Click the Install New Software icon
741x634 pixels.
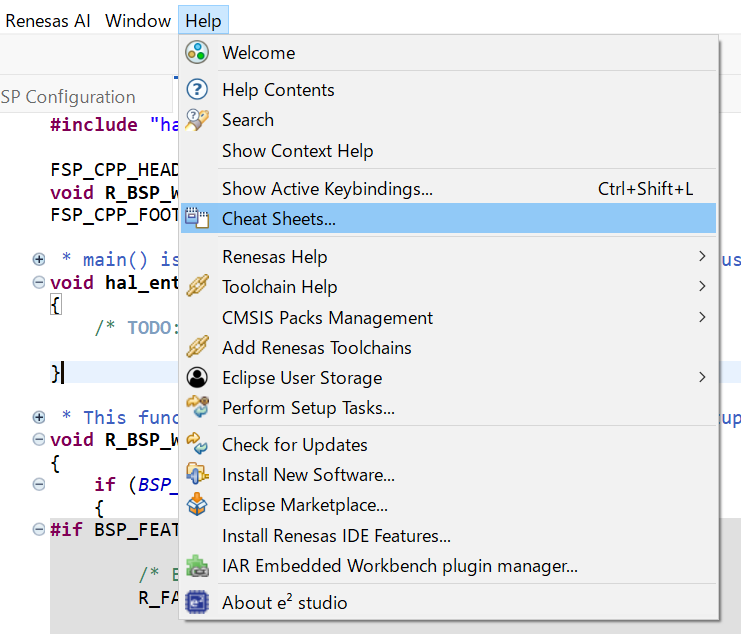coord(197,474)
